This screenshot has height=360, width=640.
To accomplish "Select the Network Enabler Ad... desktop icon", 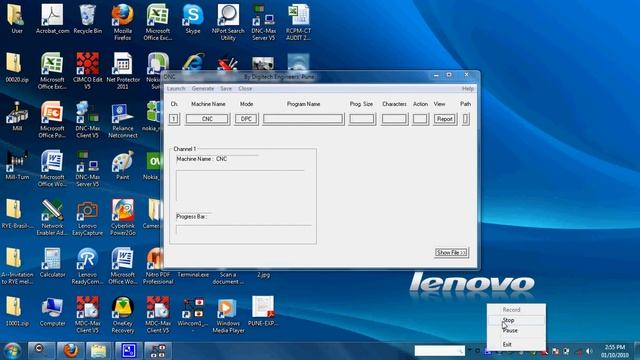I will pyautogui.click(x=52, y=217).
